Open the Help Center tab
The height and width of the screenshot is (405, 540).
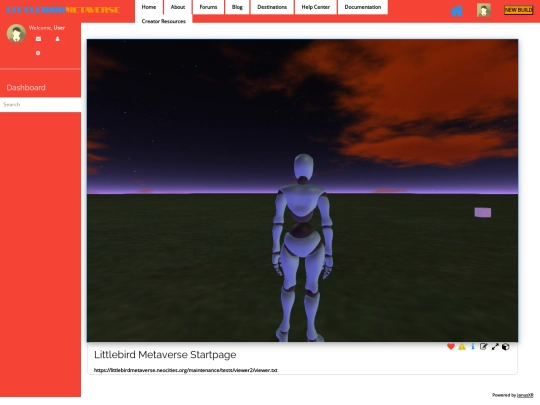[x=315, y=7]
